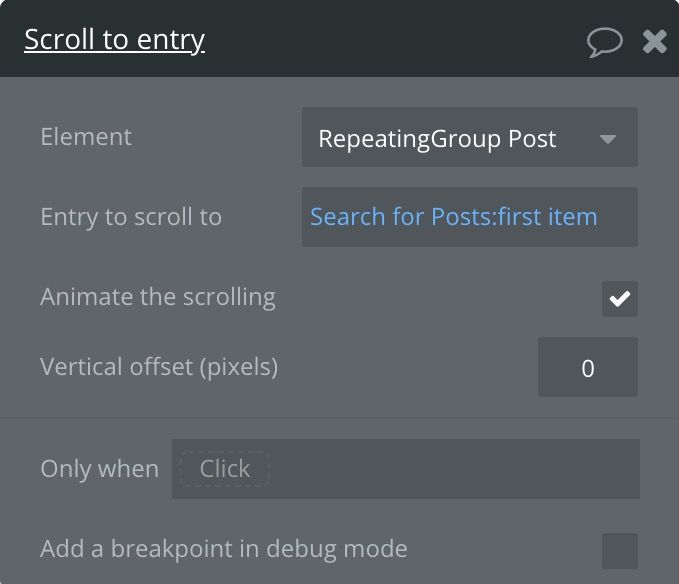Expand the Element dropdown arrow
The width and height of the screenshot is (679, 584).
point(608,139)
